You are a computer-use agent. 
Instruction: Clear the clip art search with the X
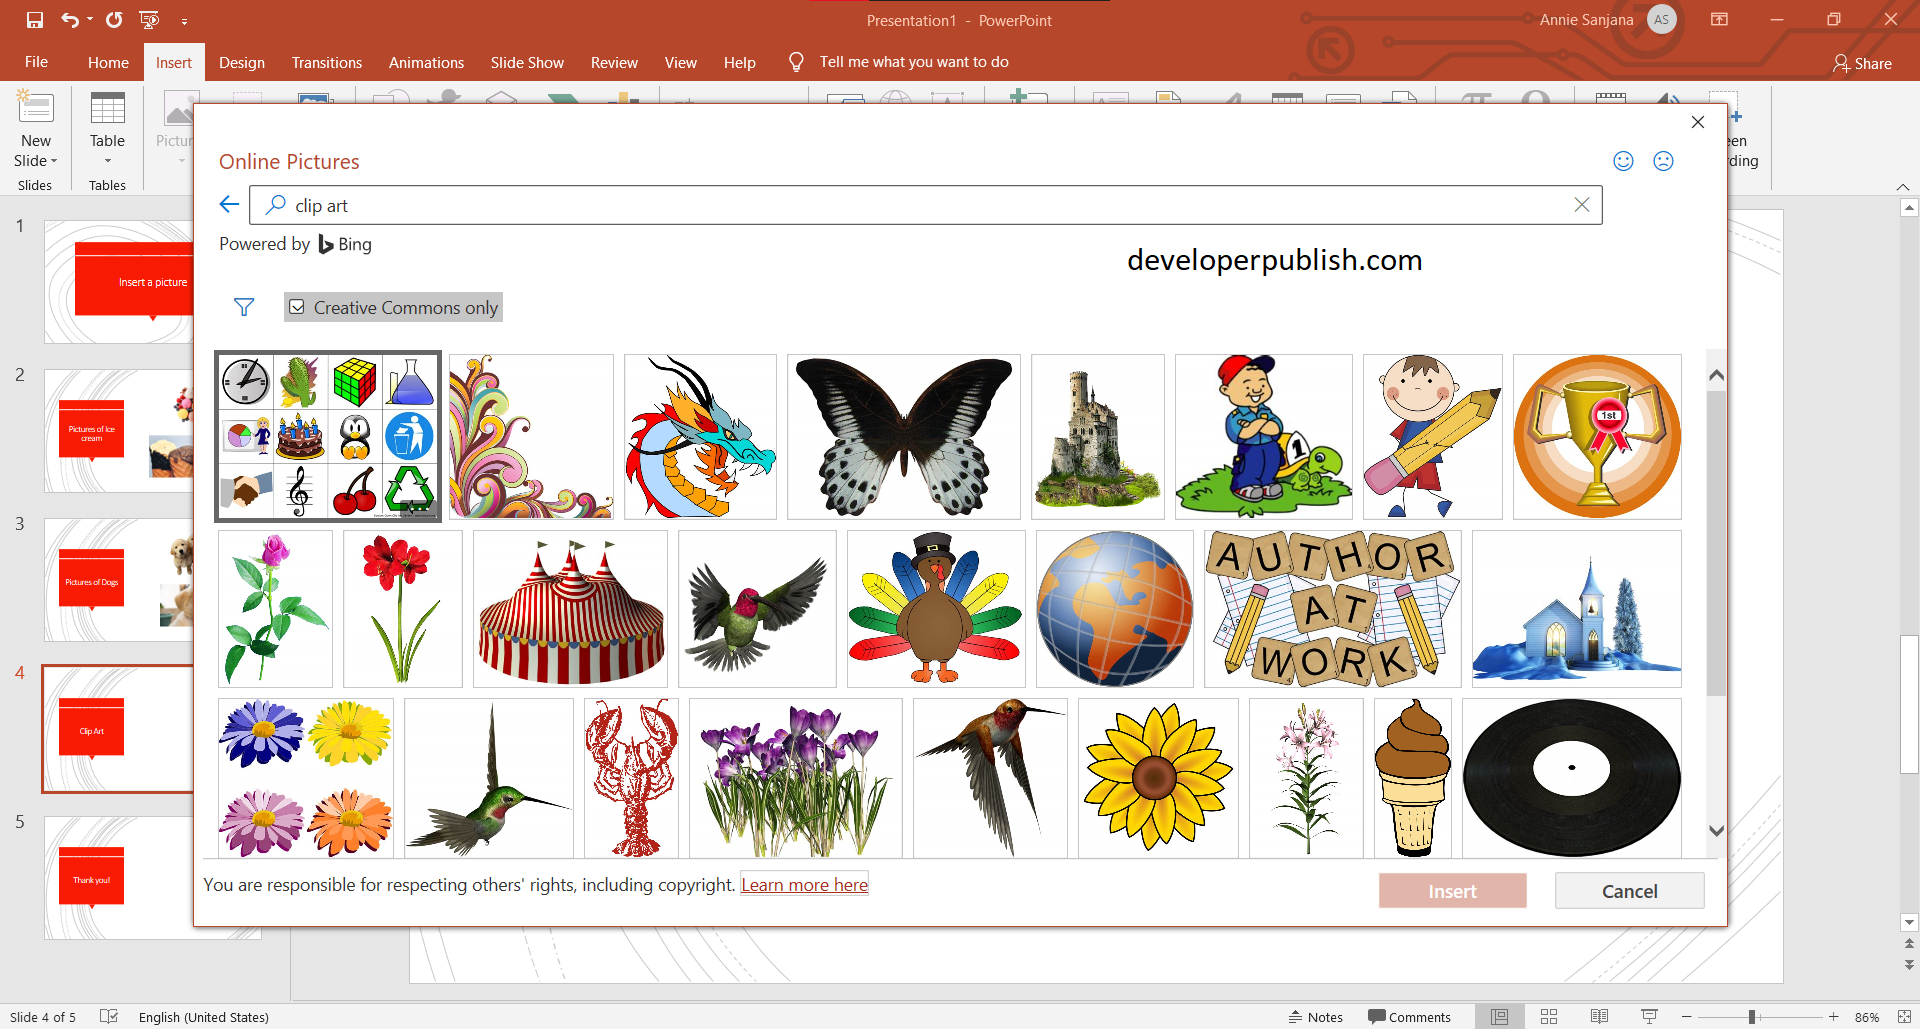[x=1582, y=204]
